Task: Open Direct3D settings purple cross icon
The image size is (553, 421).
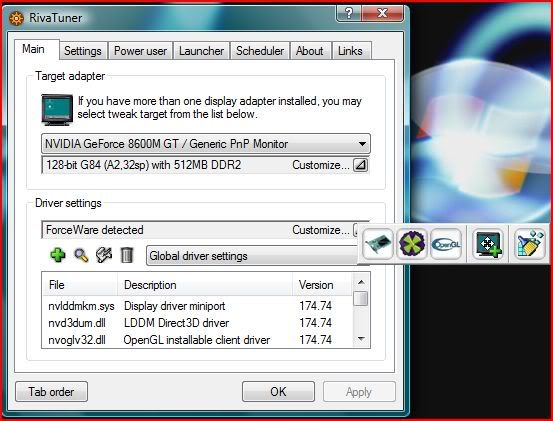Action: tap(412, 244)
